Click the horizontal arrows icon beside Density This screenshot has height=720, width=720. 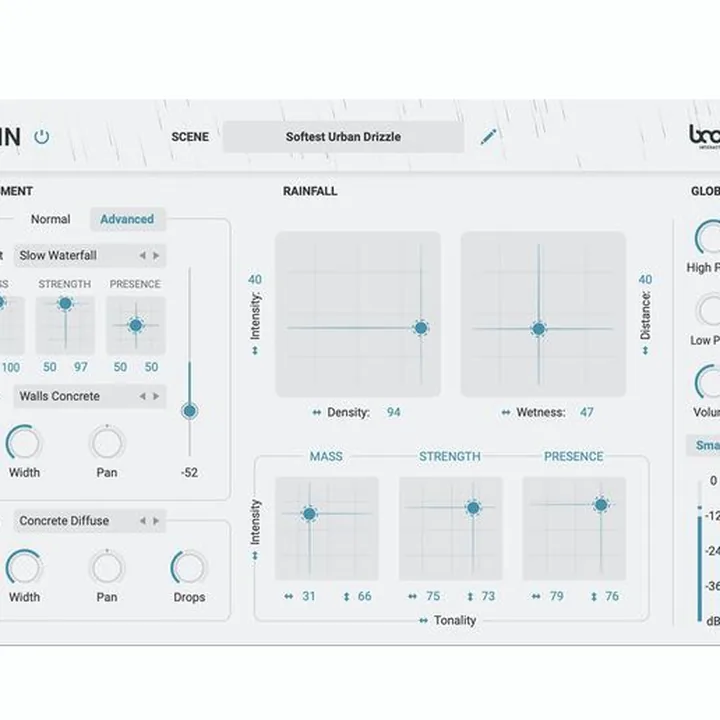click(317, 412)
